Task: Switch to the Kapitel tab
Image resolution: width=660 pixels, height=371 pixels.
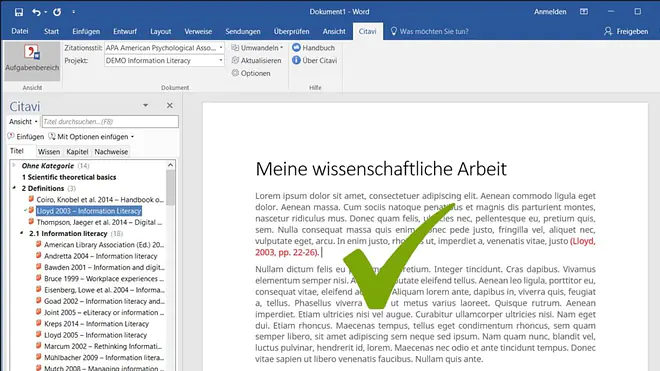Action: [x=77, y=152]
